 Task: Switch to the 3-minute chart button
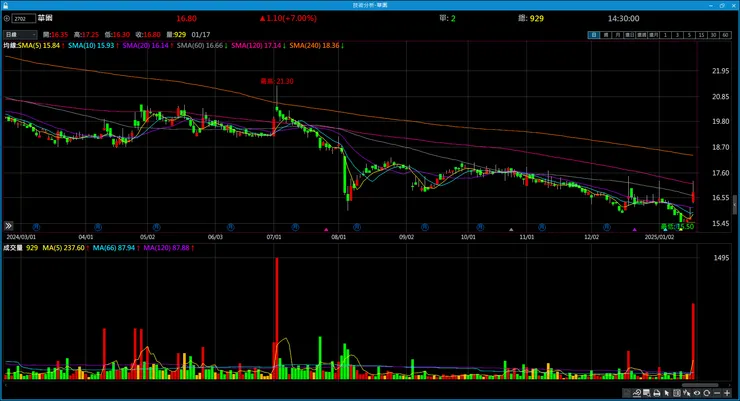coord(677,35)
